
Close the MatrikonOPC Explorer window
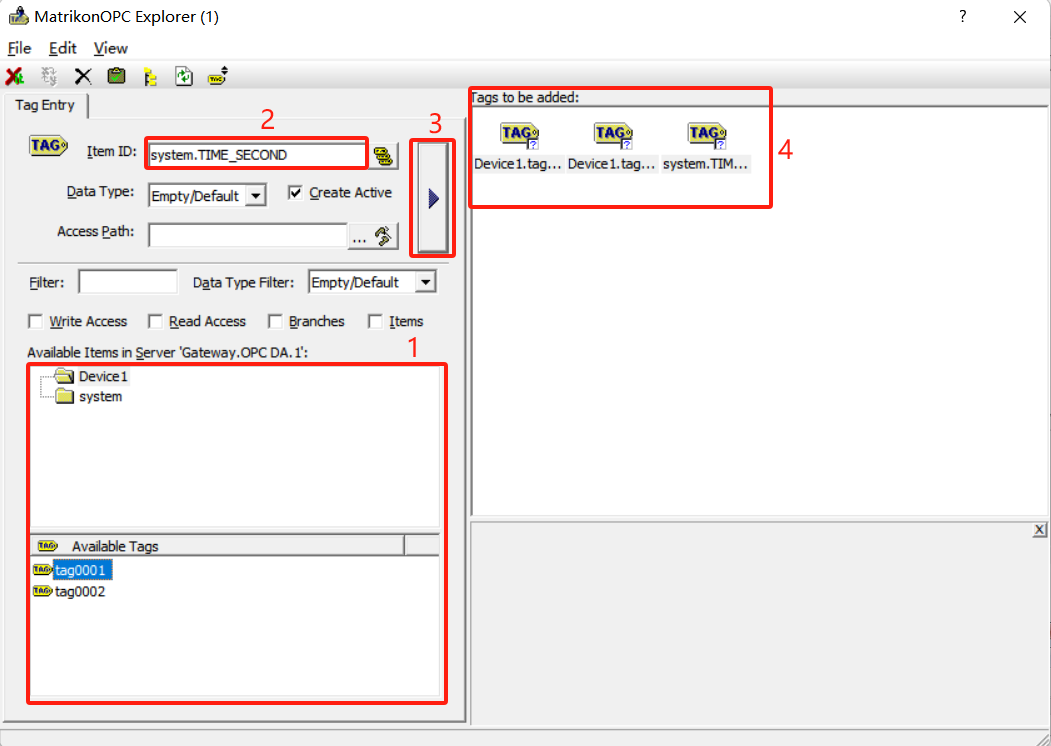1019,17
